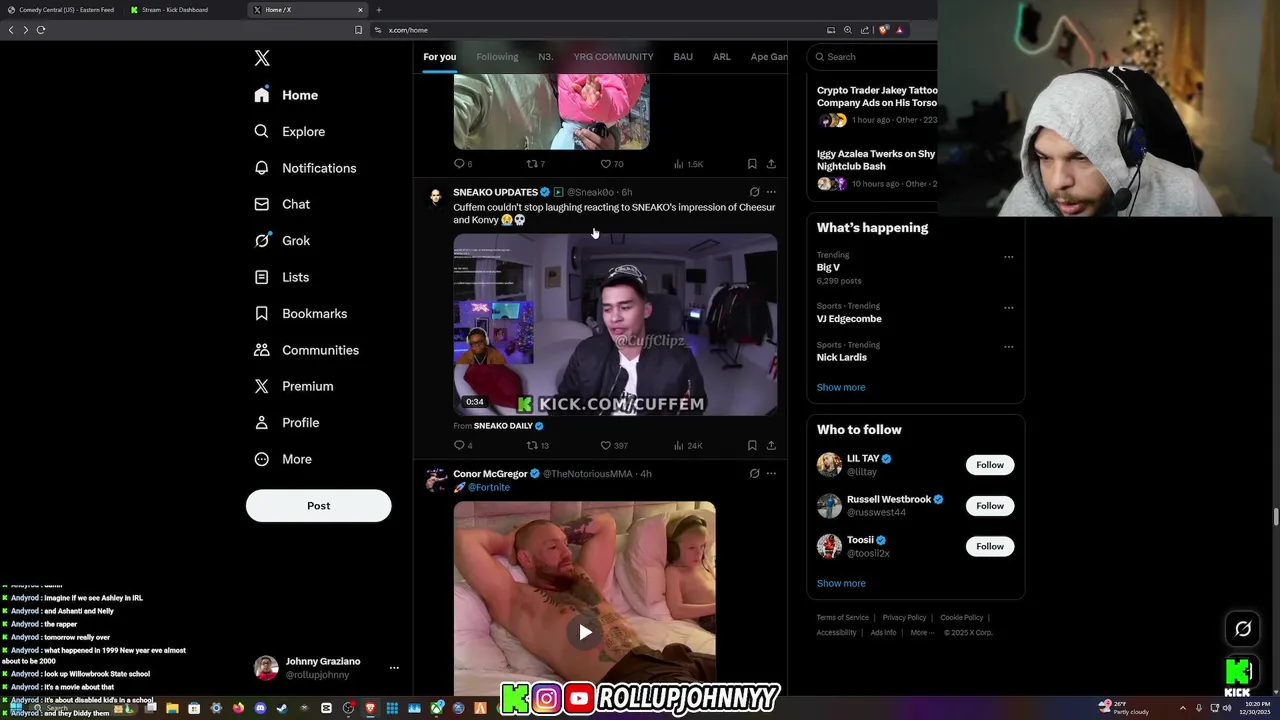
Task: Follow Toosii
Action: coord(990,546)
